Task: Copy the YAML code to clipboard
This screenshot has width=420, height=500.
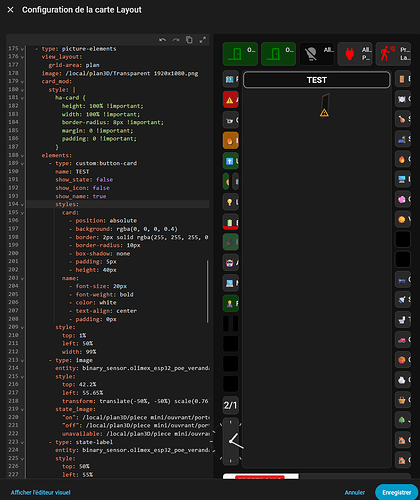Action: click(x=189, y=40)
